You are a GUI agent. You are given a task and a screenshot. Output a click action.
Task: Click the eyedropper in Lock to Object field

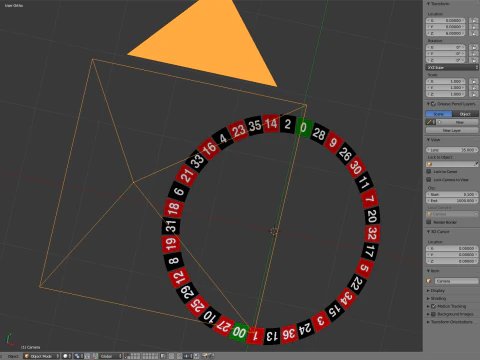coord(476,164)
